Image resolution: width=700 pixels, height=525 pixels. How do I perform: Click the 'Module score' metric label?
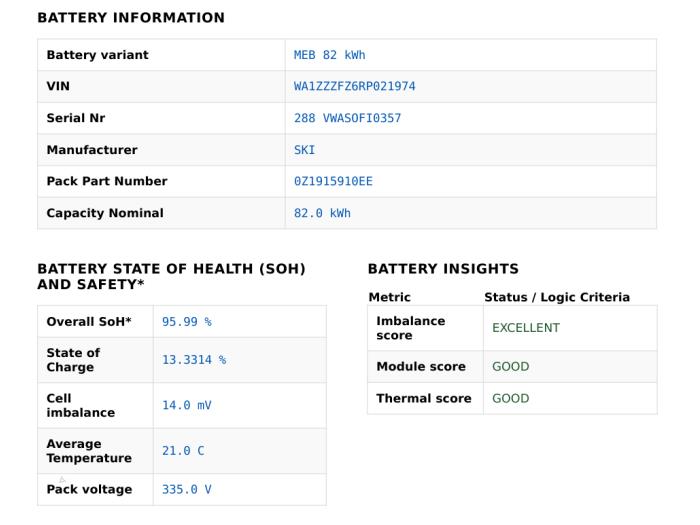[x=421, y=367]
